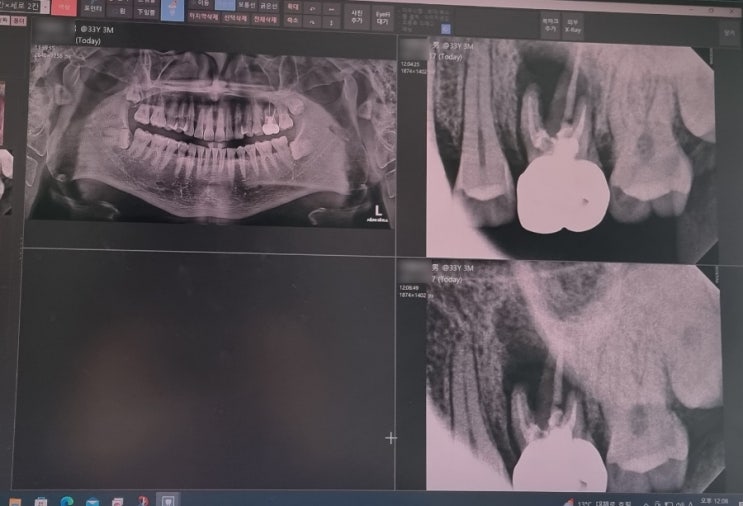
Task: Open Microsoft Edge from the taskbar
Action: [x=67, y=501]
